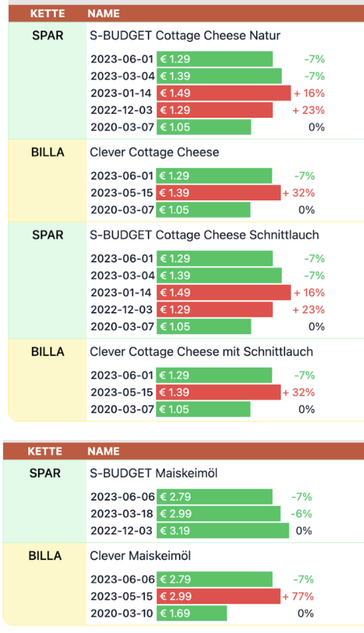Select the red € 2.99 bar for Clever Maiskeimöl
This screenshot has height=633, width=364.
click(x=218, y=596)
